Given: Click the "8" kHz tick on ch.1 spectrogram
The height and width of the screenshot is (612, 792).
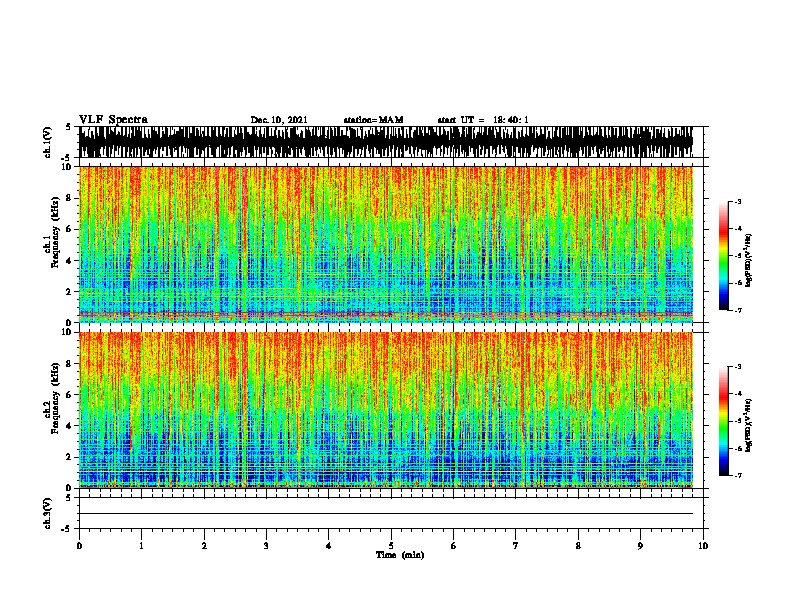Looking at the screenshot, I should (x=70, y=198).
